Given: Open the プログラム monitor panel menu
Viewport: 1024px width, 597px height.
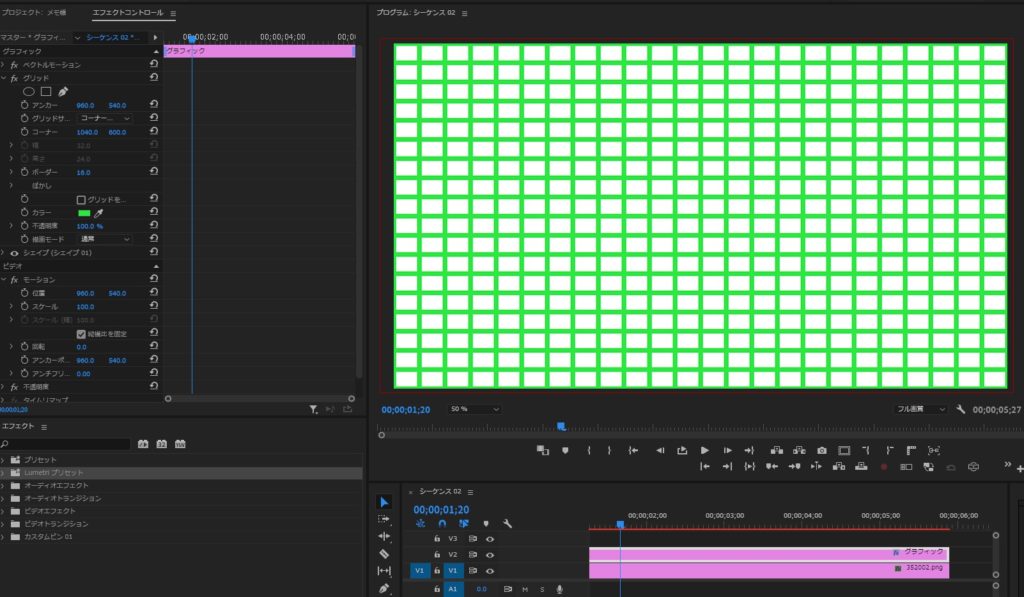Looking at the screenshot, I should click(x=464, y=13).
